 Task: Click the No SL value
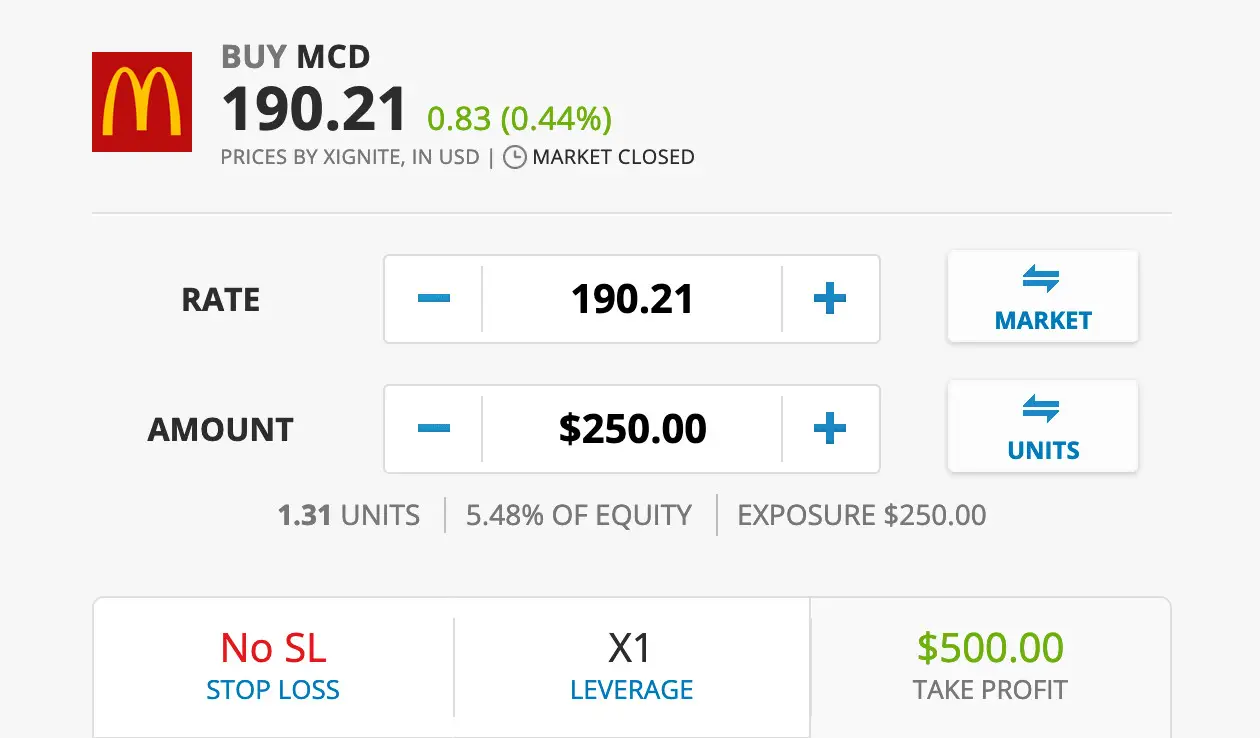pyautogui.click(x=273, y=648)
